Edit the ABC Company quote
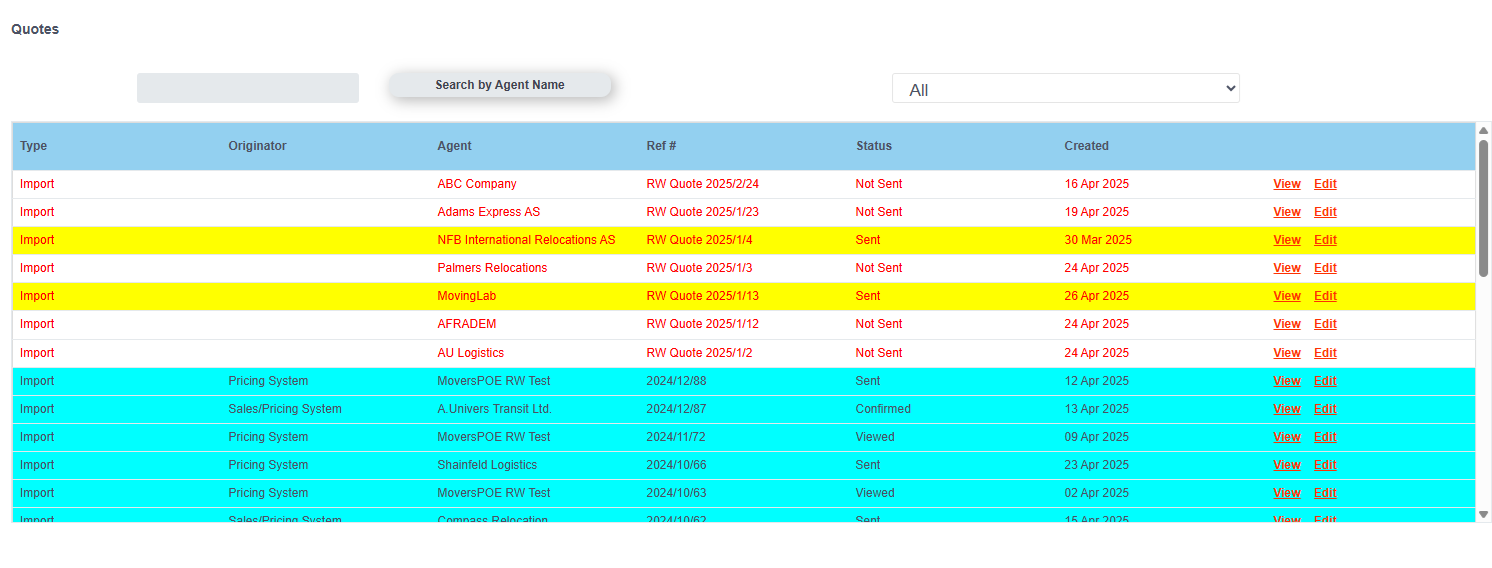 [1325, 184]
